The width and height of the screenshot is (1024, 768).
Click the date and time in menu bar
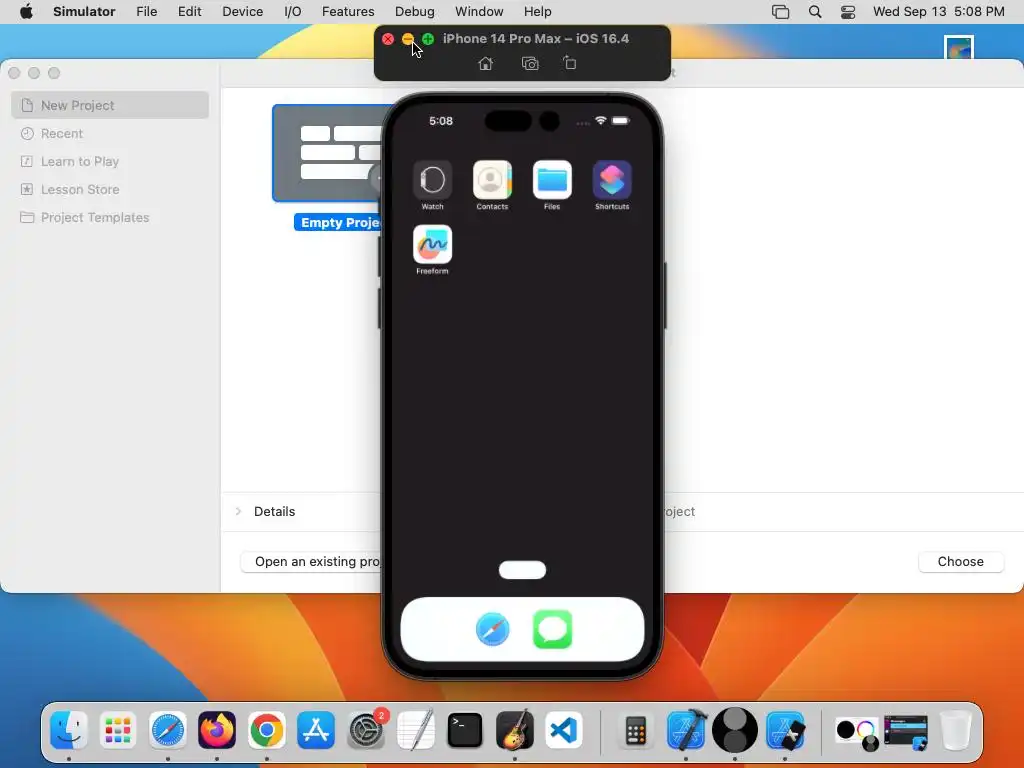click(938, 12)
